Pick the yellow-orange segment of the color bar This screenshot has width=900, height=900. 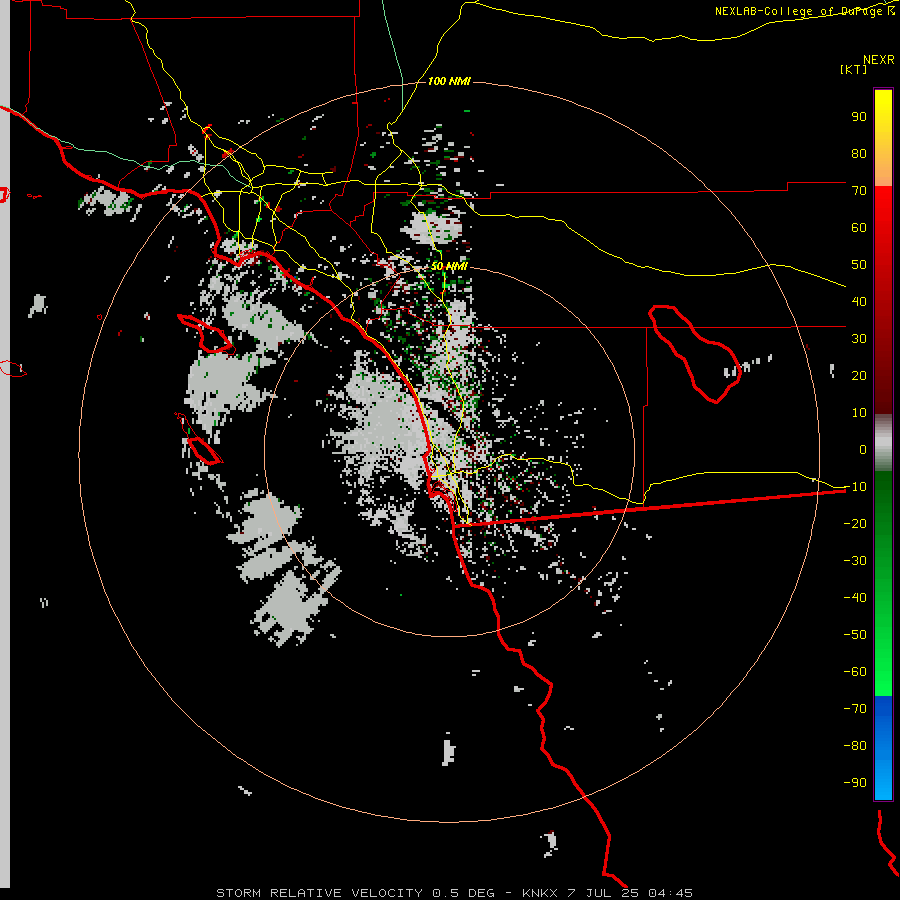pyautogui.click(x=883, y=138)
